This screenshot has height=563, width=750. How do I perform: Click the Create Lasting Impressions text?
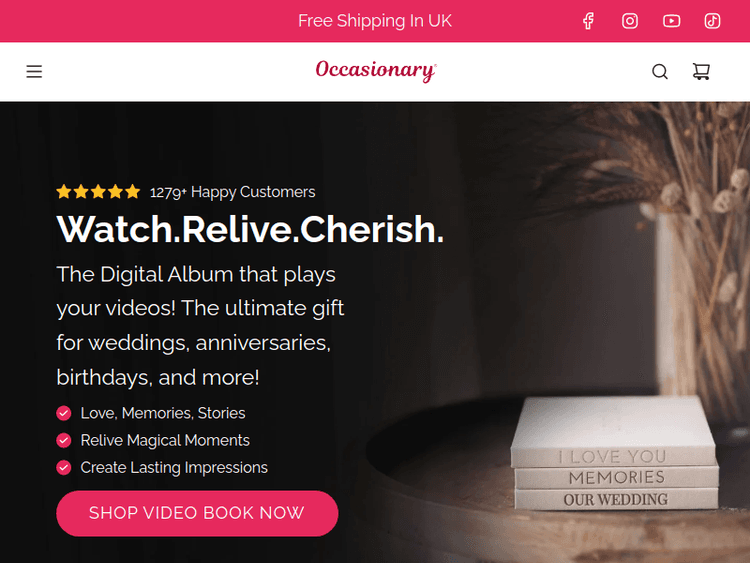coord(174,467)
